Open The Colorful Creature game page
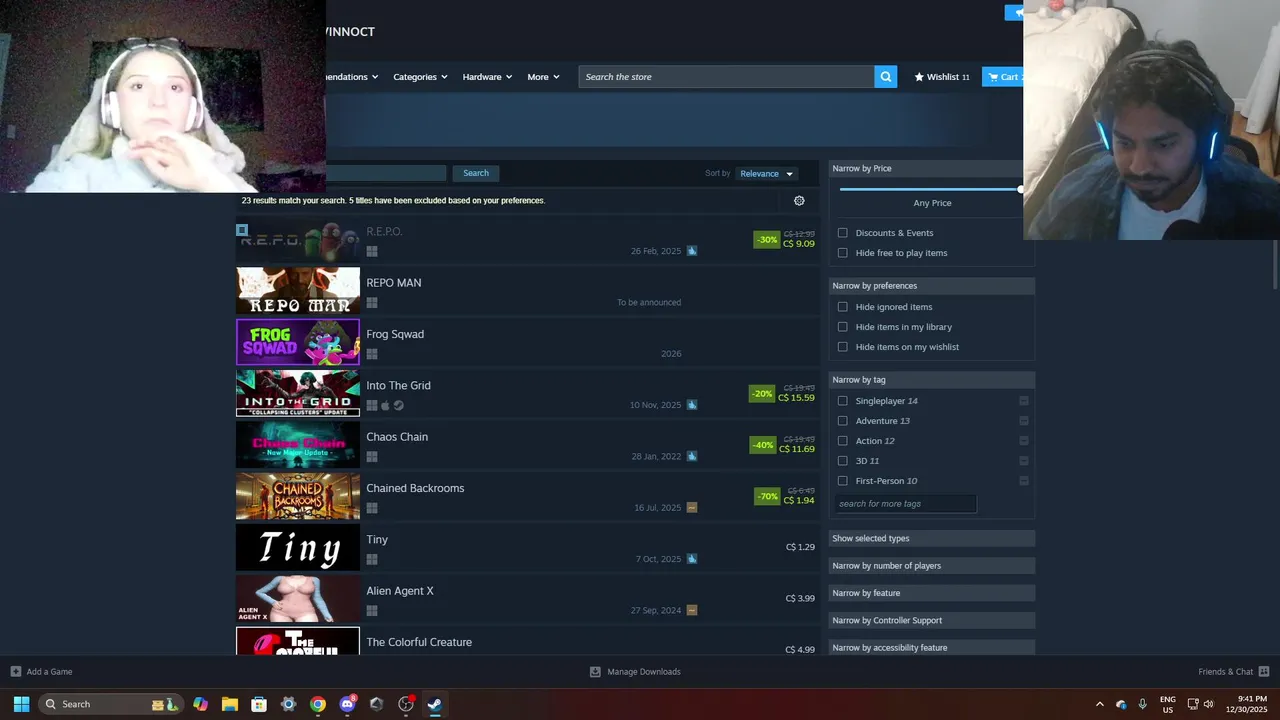This screenshot has height=720, width=1280. [x=528, y=641]
